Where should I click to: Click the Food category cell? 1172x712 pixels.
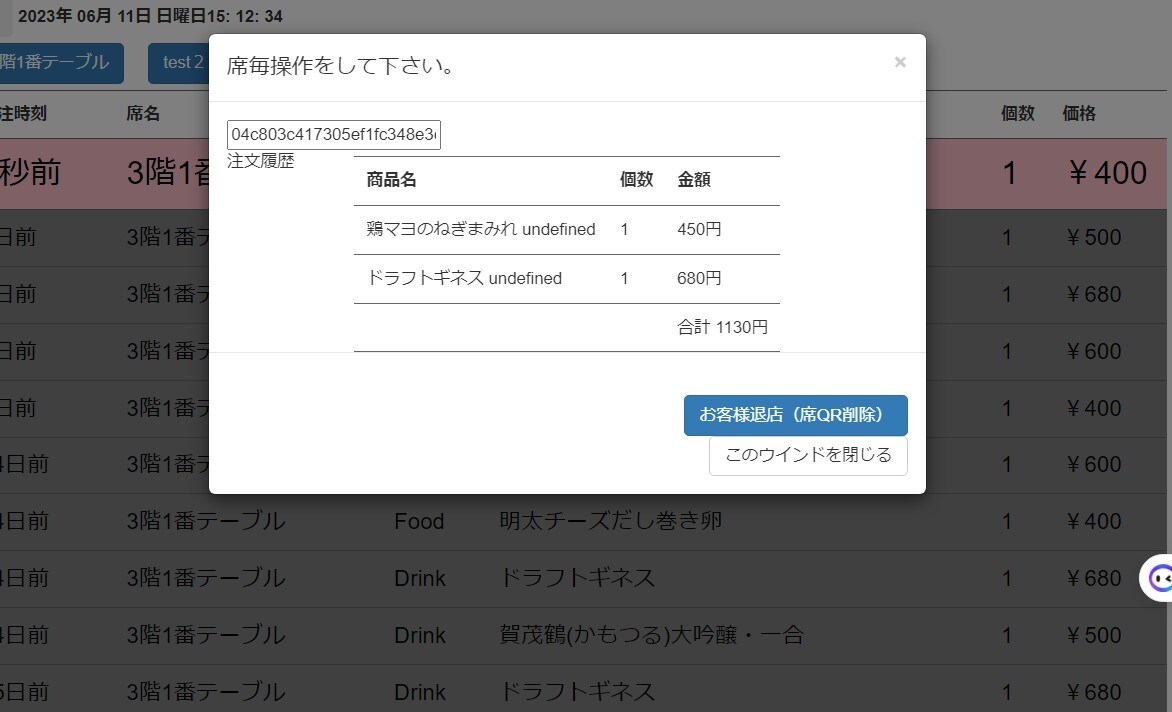[x=419, y=521]
